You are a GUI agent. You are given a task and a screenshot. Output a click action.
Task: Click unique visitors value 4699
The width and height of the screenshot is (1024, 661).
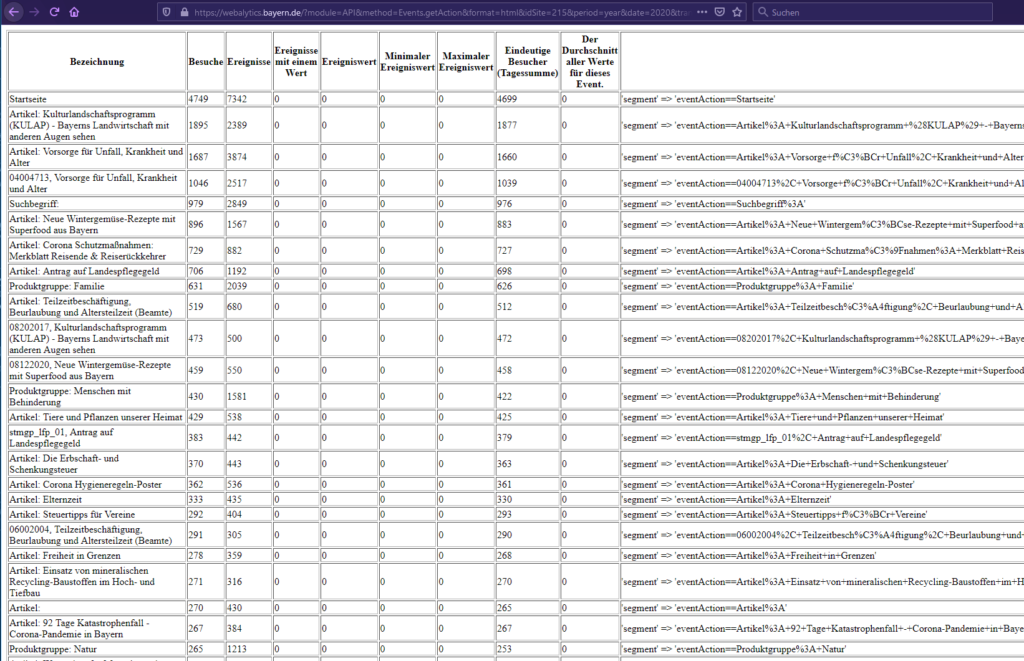pos(507,99)
